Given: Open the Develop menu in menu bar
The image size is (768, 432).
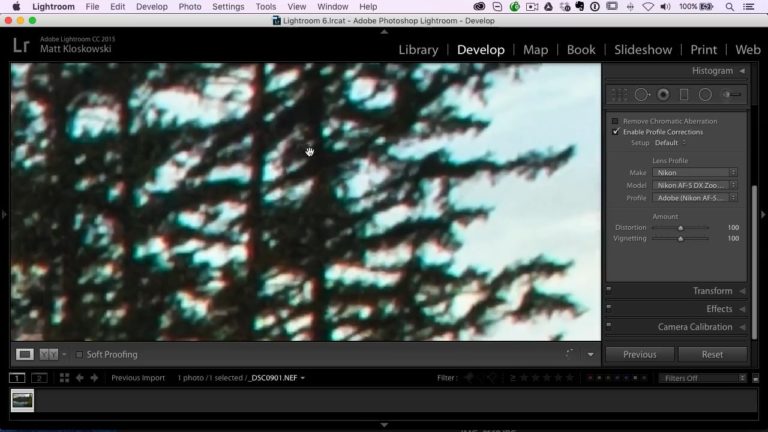Looking at the screenshot, I should coord(151,7).
